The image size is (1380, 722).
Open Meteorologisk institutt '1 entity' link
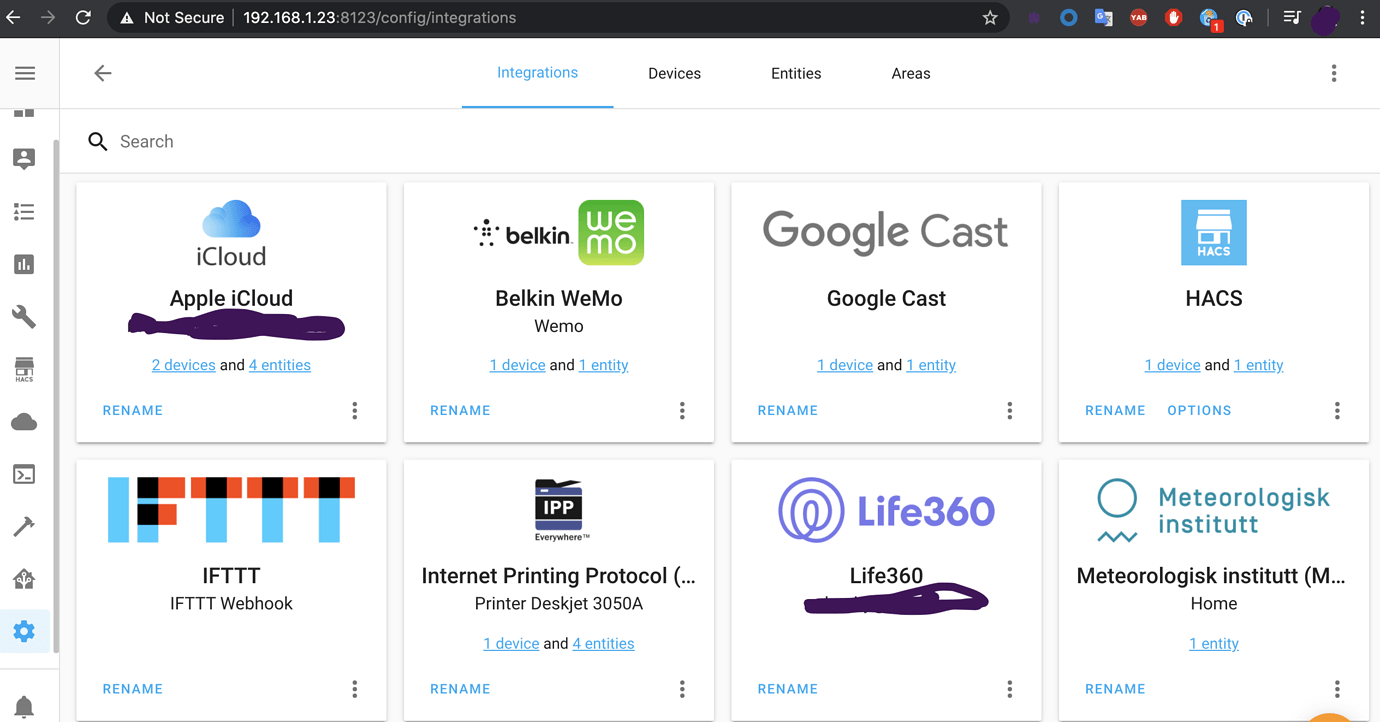[x=1214, y=644]
